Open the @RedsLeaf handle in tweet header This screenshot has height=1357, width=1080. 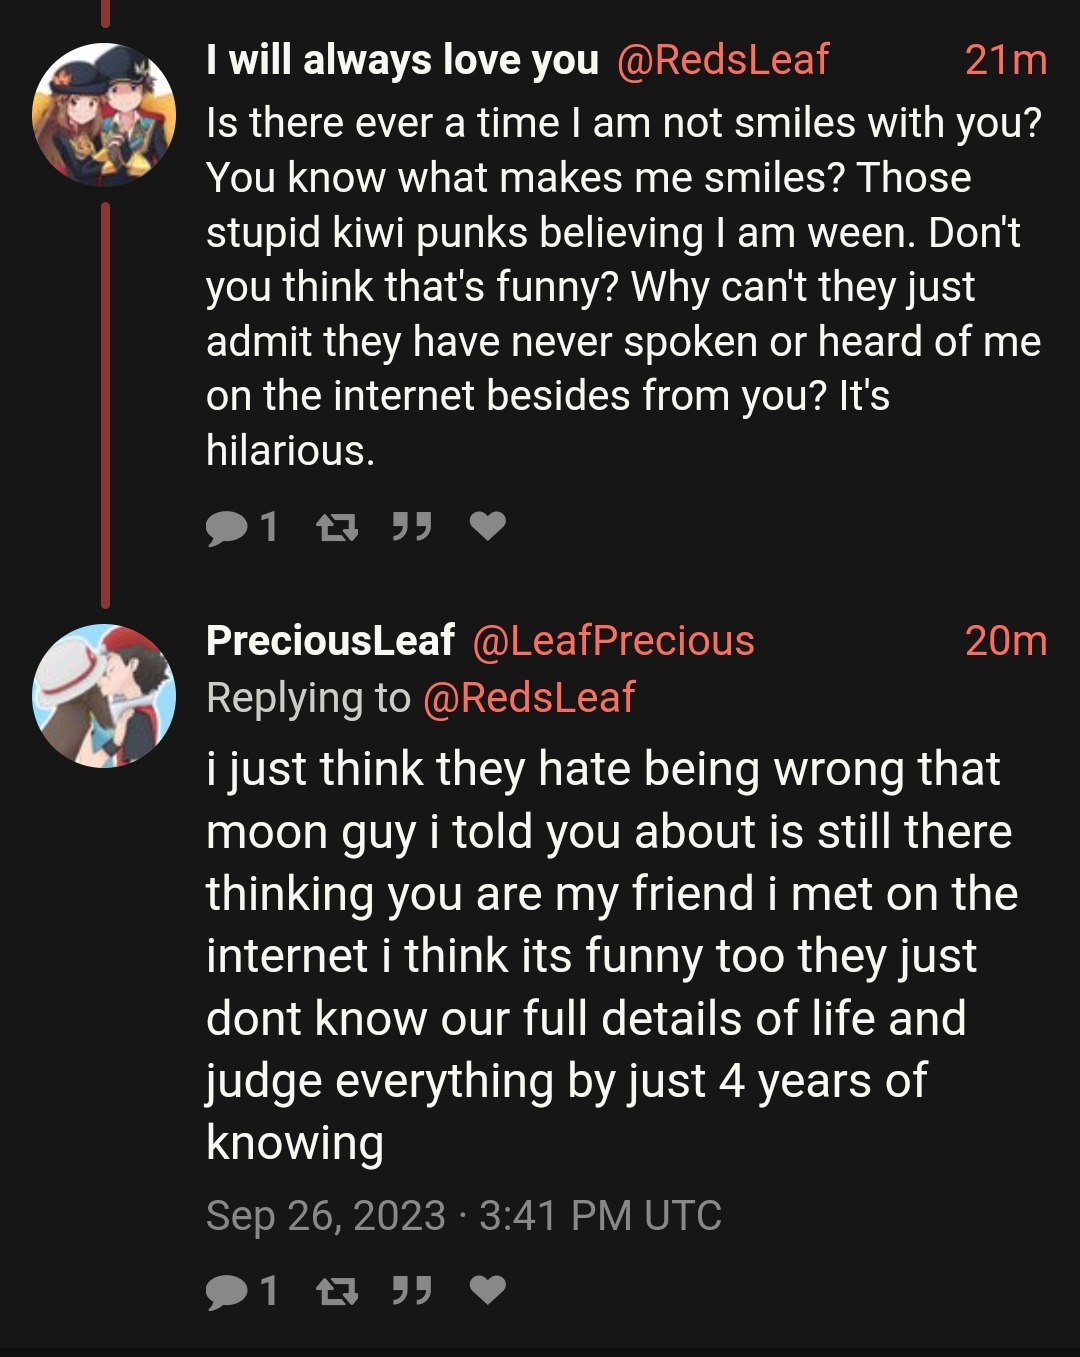coord(723,60)
